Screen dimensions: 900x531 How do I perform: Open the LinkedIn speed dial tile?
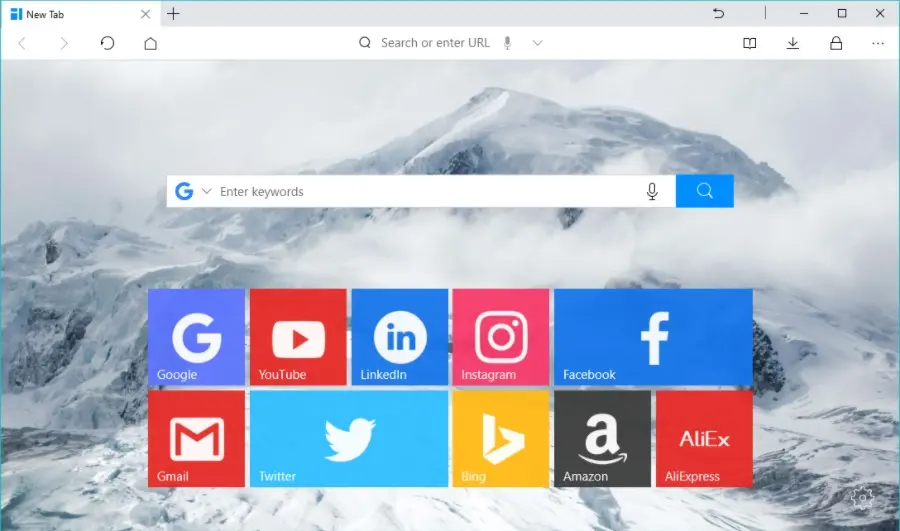(399, 337)
